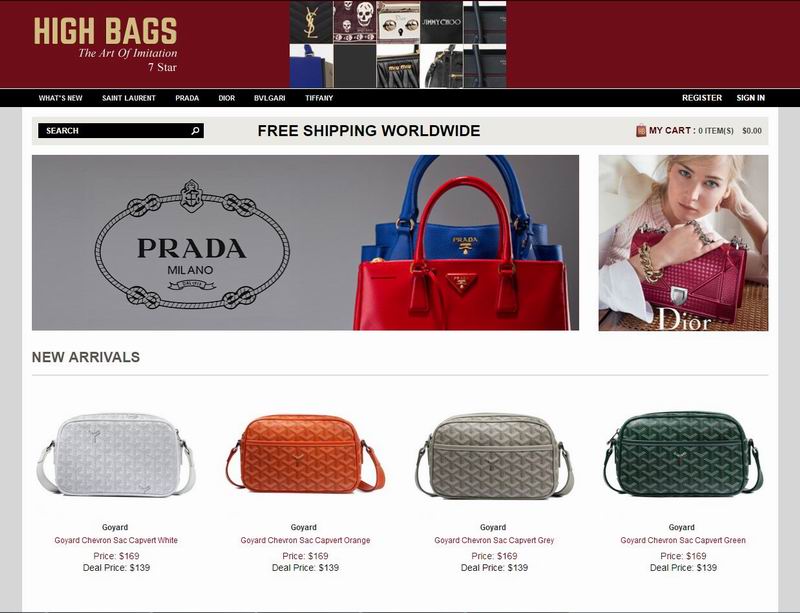Open the My Cart link
The image size is (800, 613).
point(672,131)
